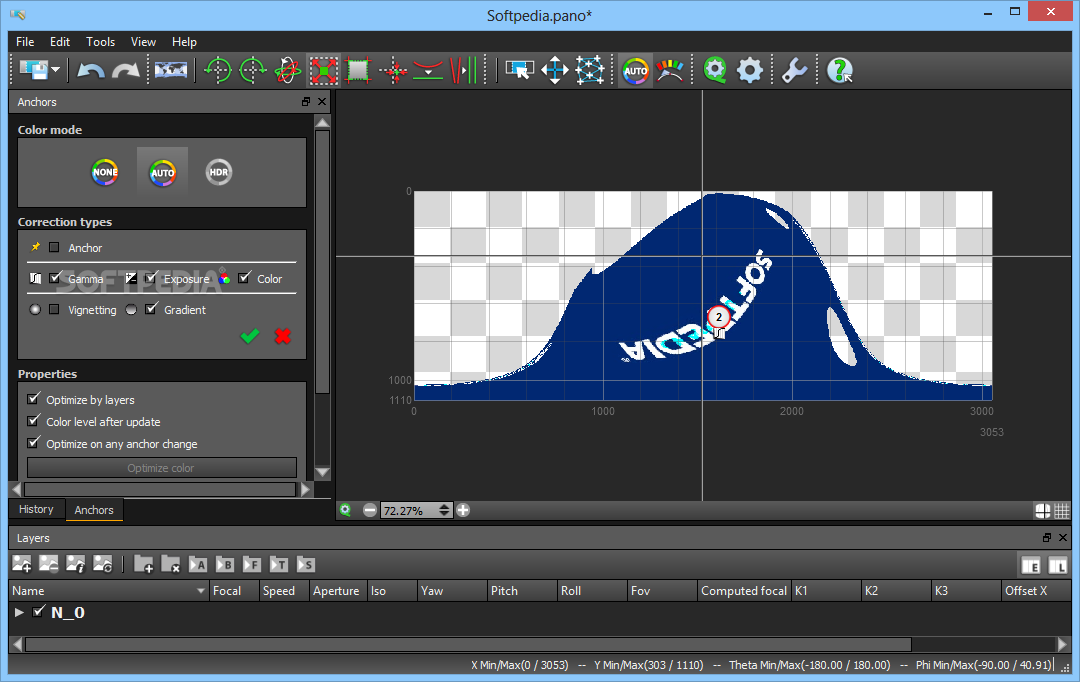Select the image selection pointer tool
Screen dimensions: 1080x682
coord(519,70)
